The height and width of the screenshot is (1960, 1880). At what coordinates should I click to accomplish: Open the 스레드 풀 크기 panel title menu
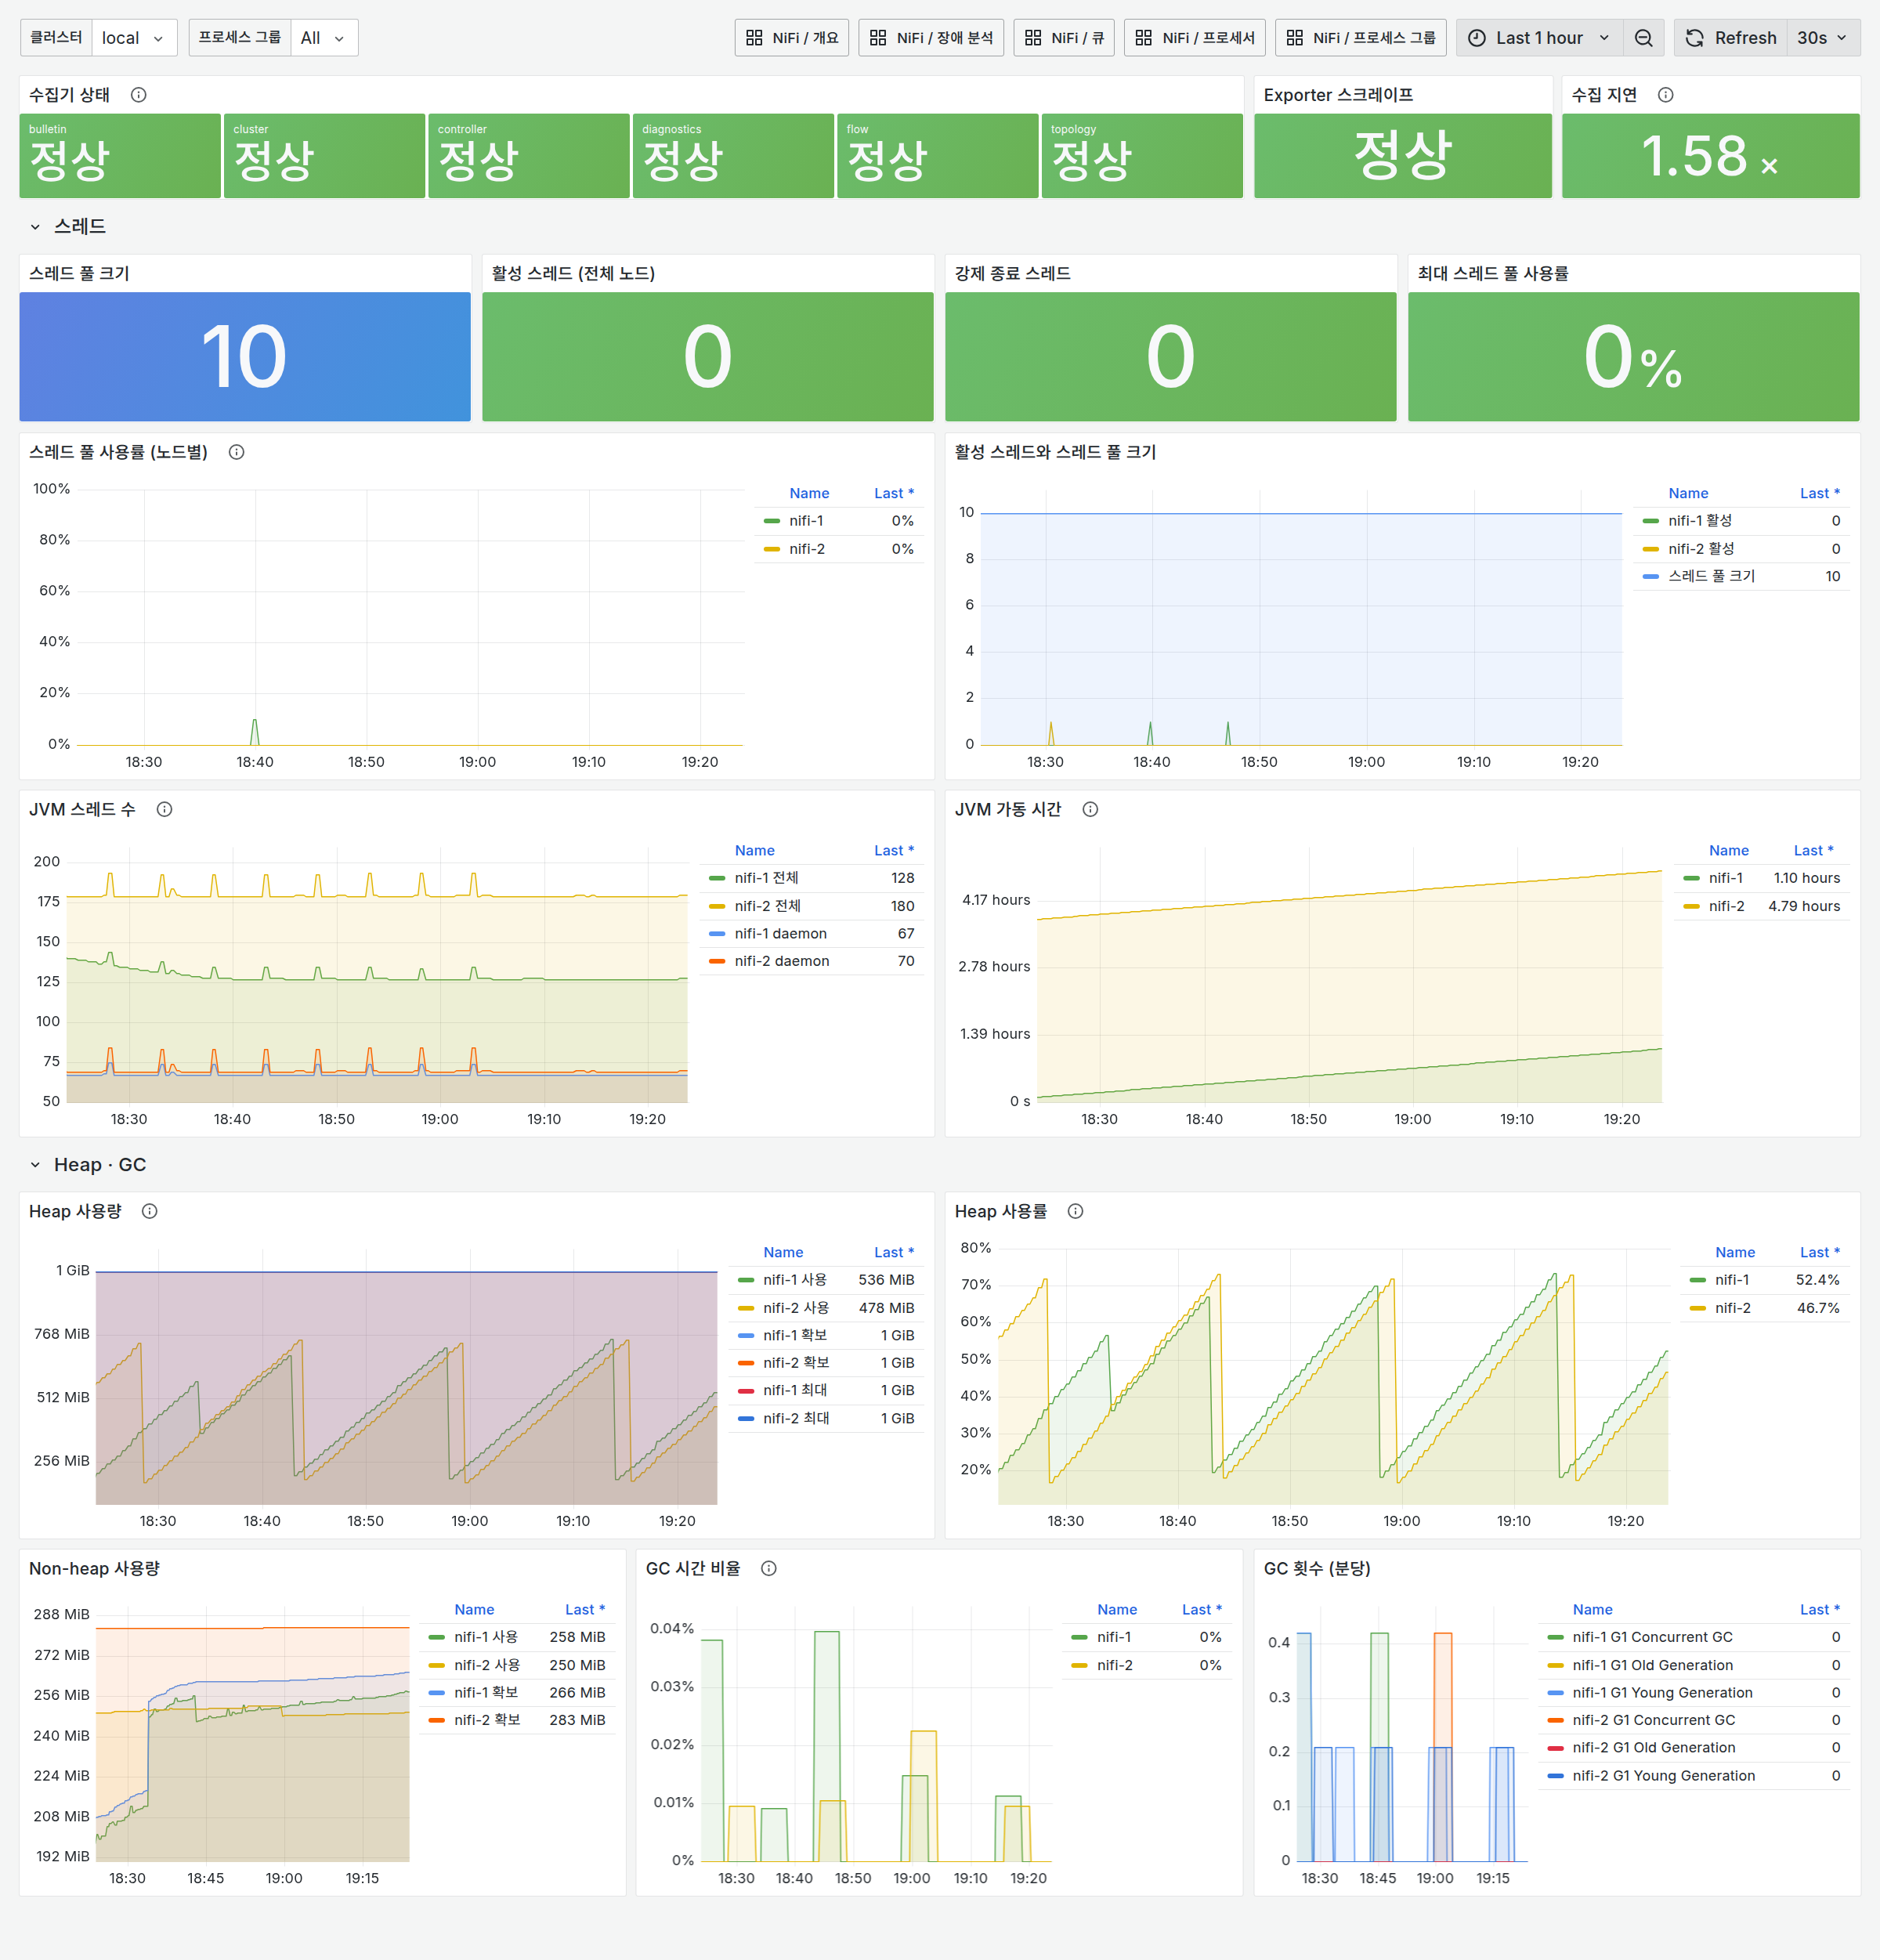point(79,273)
